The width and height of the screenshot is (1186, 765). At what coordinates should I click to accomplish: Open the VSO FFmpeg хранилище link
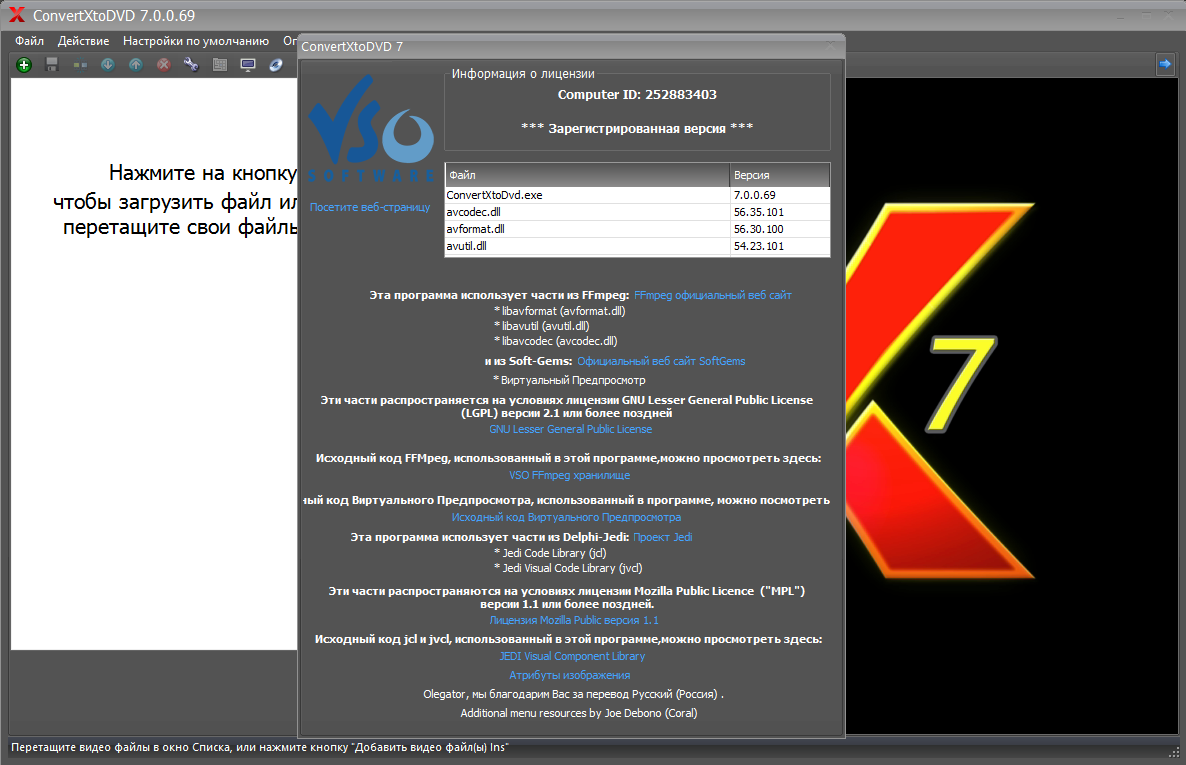[570, 475]
